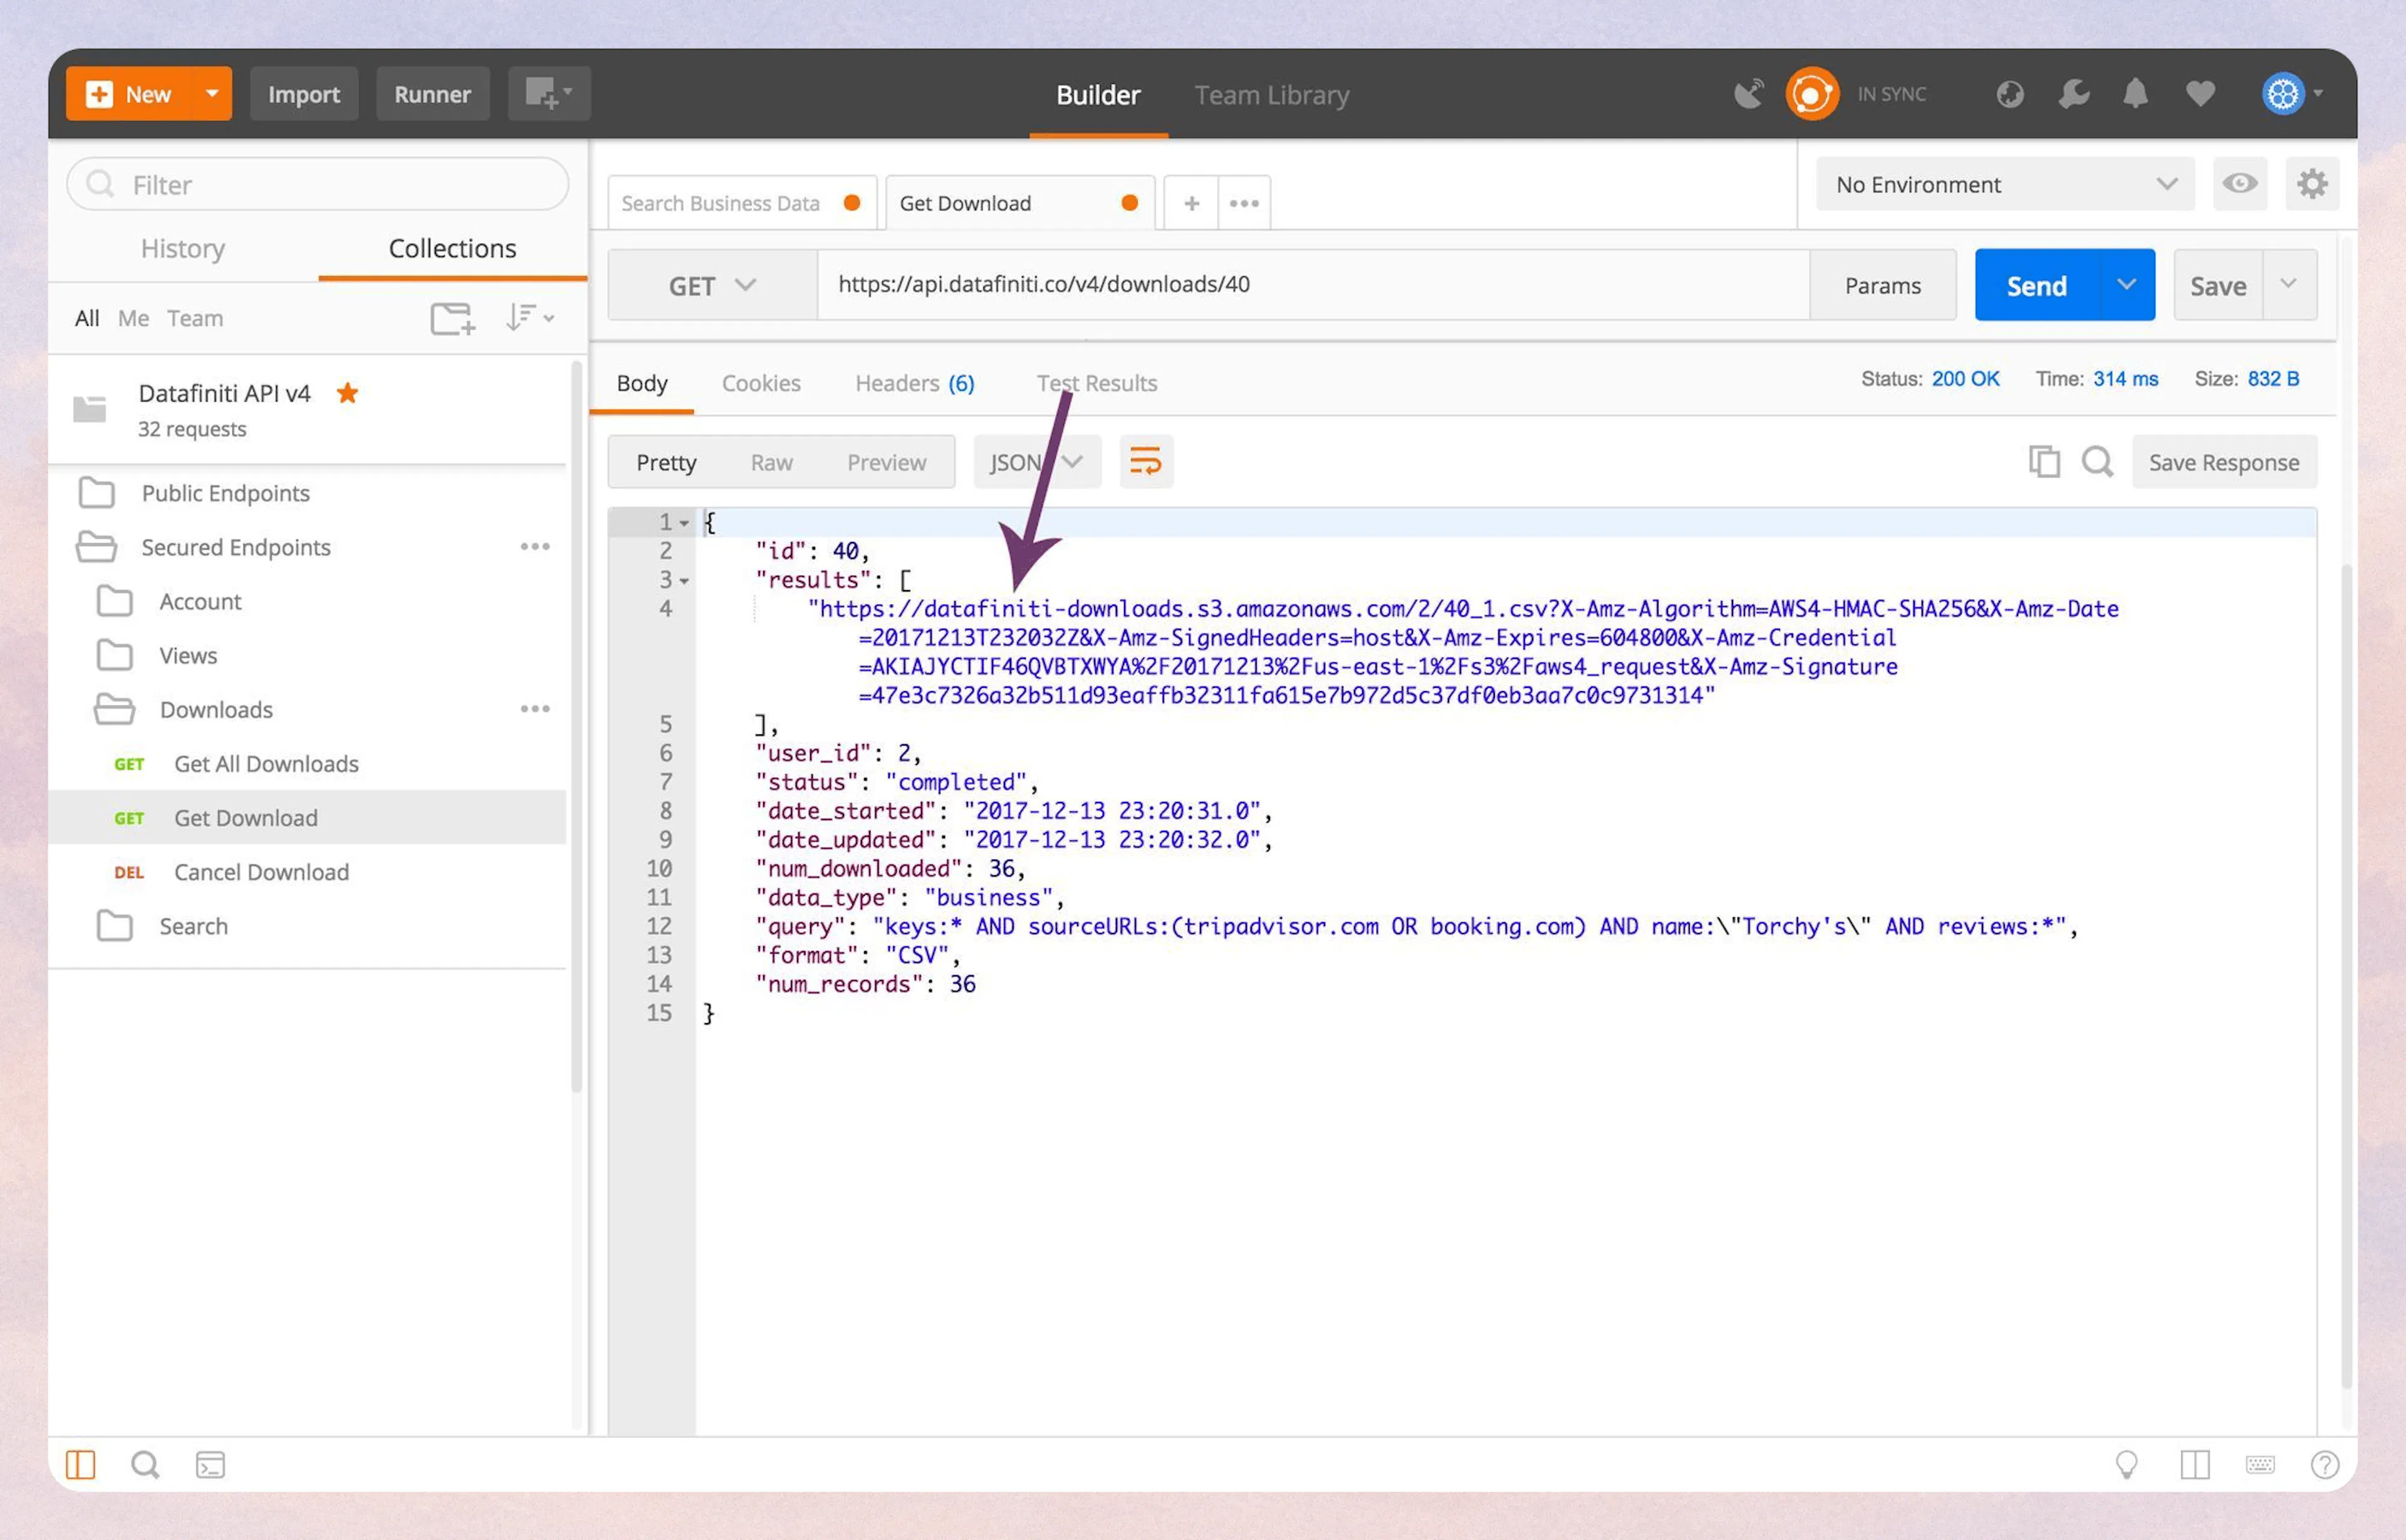The image size is (2406, 1540).
Task: Show environment quick look with the eye icon
Action: click(2240, 184)
